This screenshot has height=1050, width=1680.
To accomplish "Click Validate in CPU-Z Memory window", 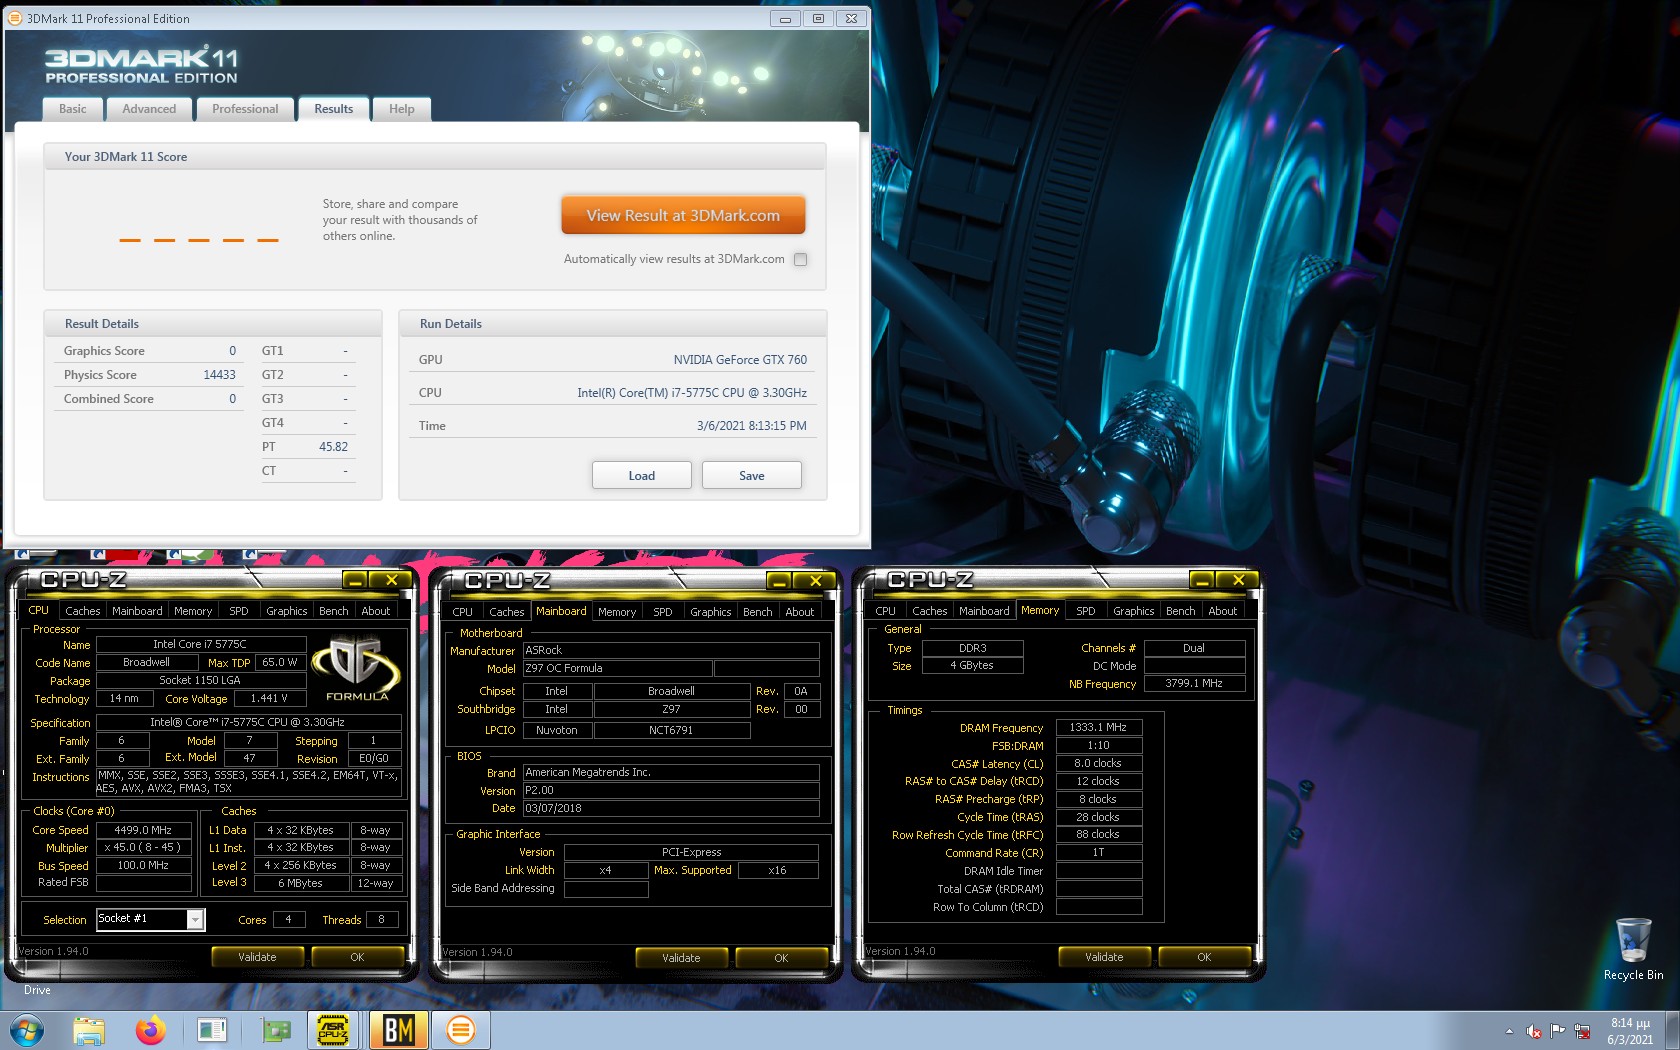I will pyautogui.click(x=1104, y=957).
